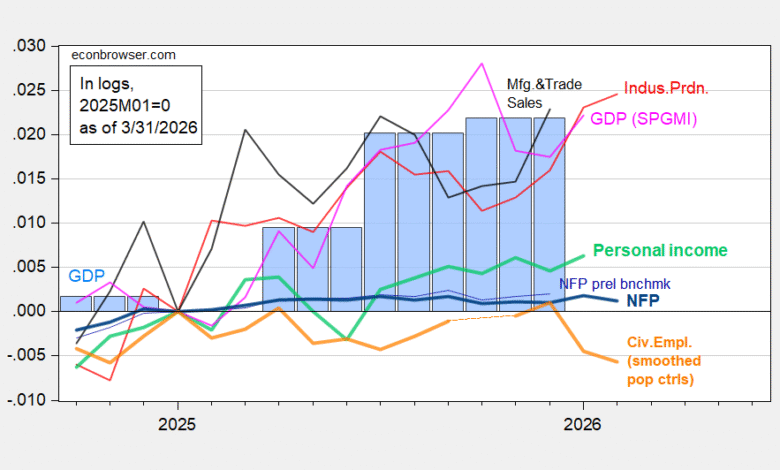This screenshot has height=470, width=780.
Task: Click the light blue GDP label
Action: point(86,275)
